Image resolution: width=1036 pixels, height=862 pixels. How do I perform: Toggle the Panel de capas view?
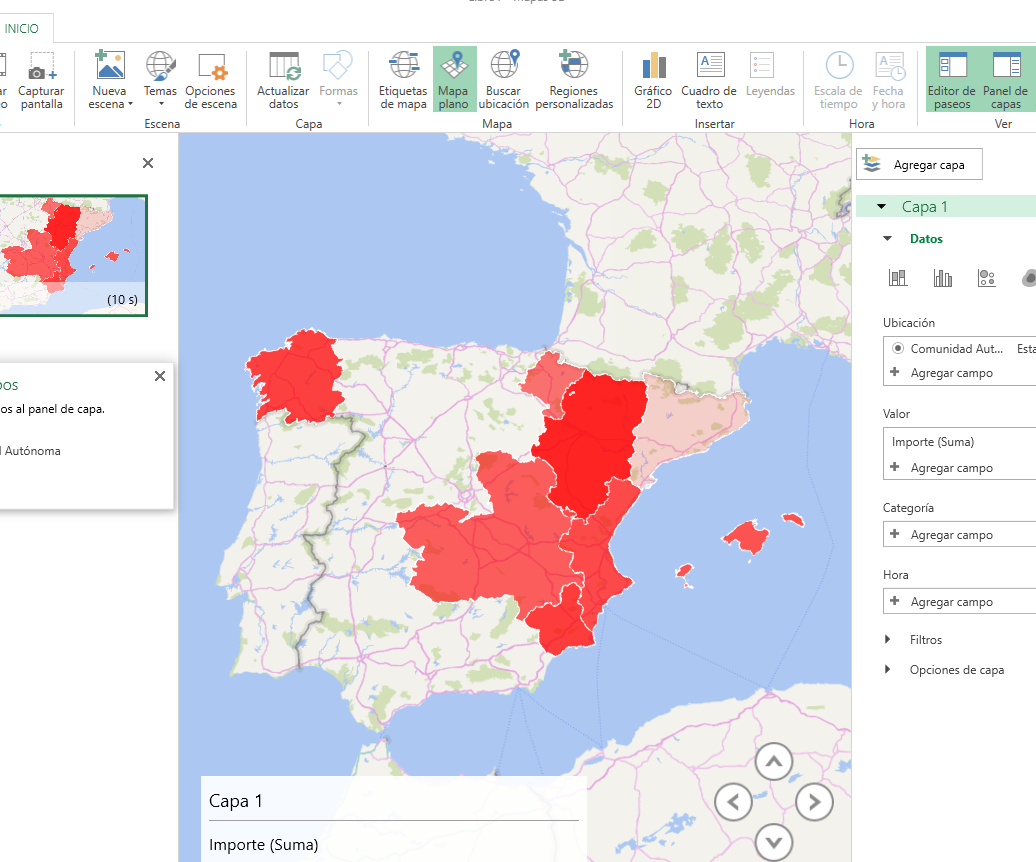tap(1006, 78)
